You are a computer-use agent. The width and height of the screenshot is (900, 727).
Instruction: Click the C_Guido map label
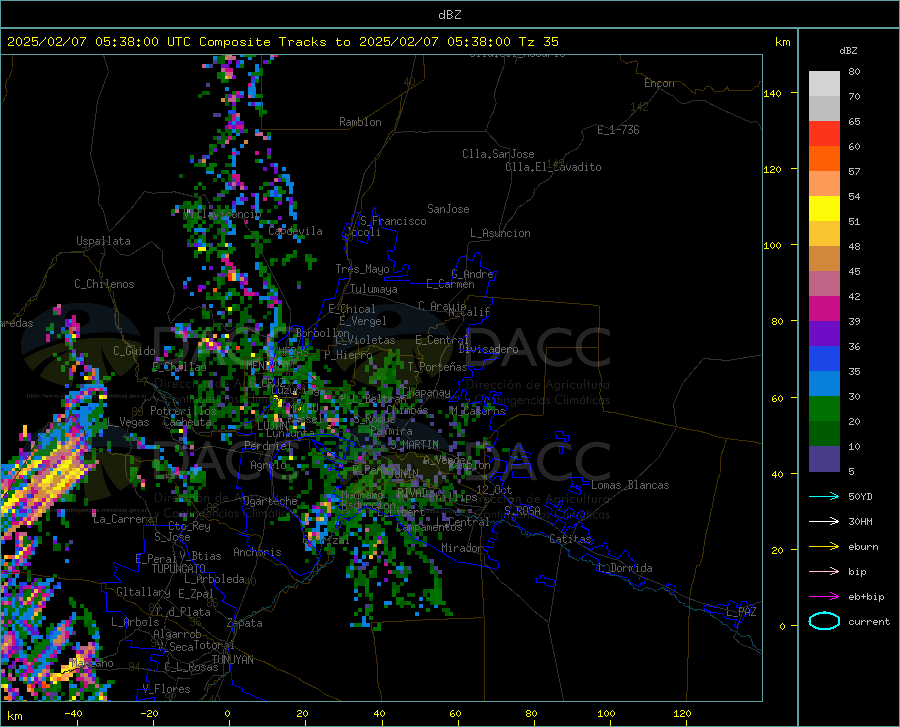(134, 351)
